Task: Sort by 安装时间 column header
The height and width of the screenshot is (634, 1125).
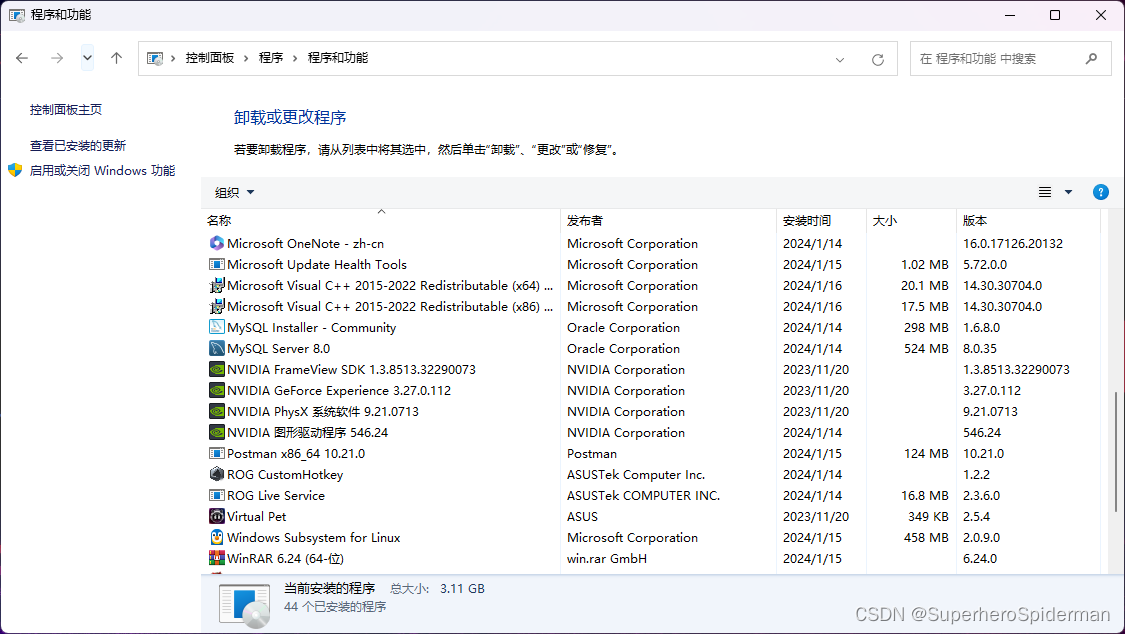Action: coord(806,221)
